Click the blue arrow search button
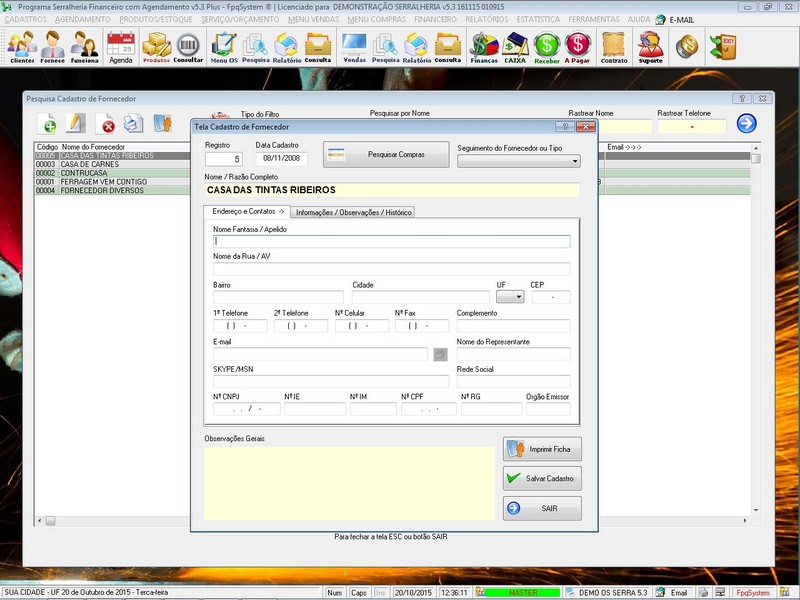The width and height of the screenshot is (800, 600). coord(746,123)
